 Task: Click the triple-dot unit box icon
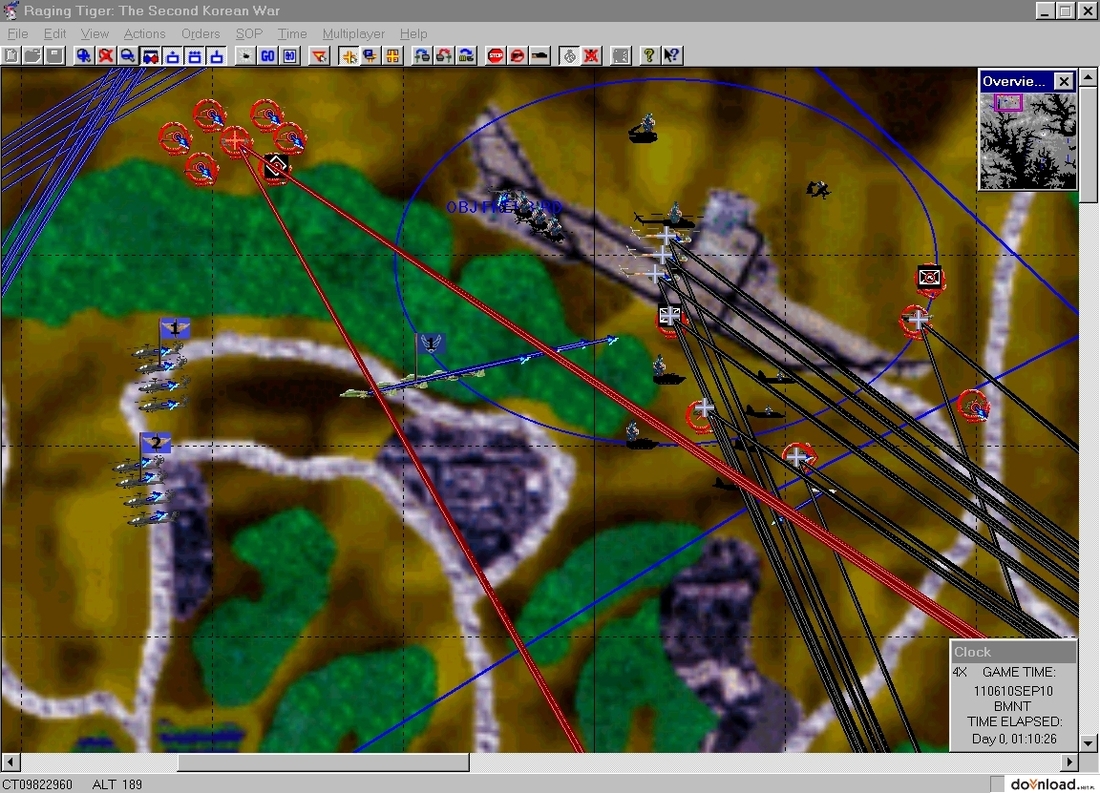[195, 55]
